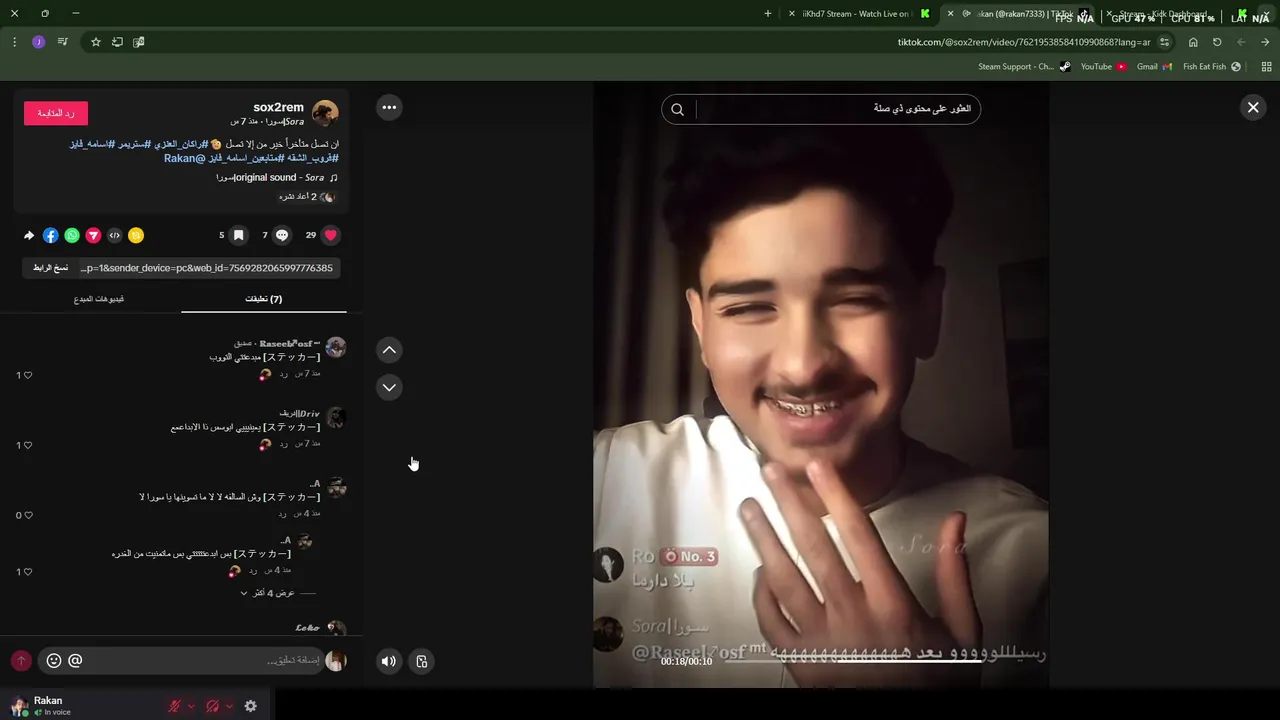Close the video viewer
This screenshot has height=720, width=1280.
(1253, 107)
